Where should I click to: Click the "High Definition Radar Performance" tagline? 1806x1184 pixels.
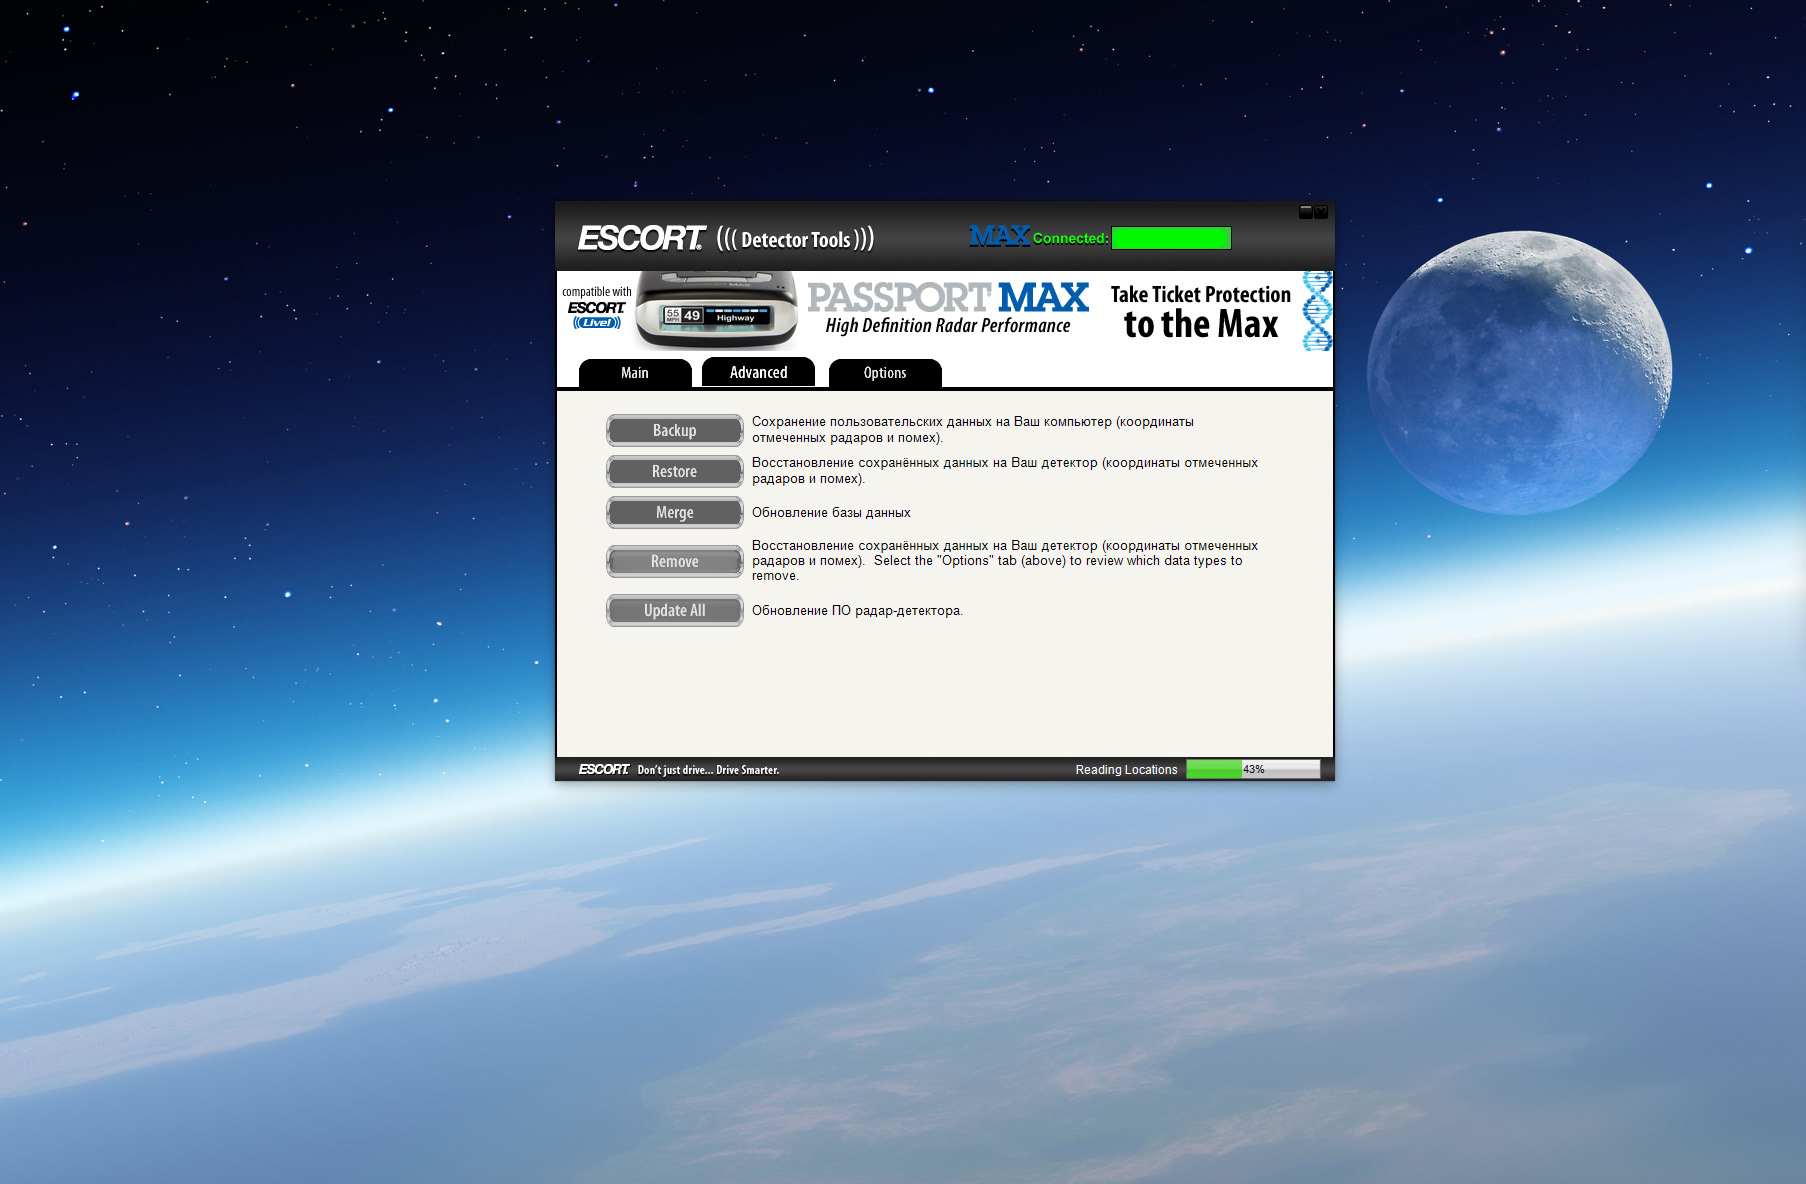(x=948, y=326)
